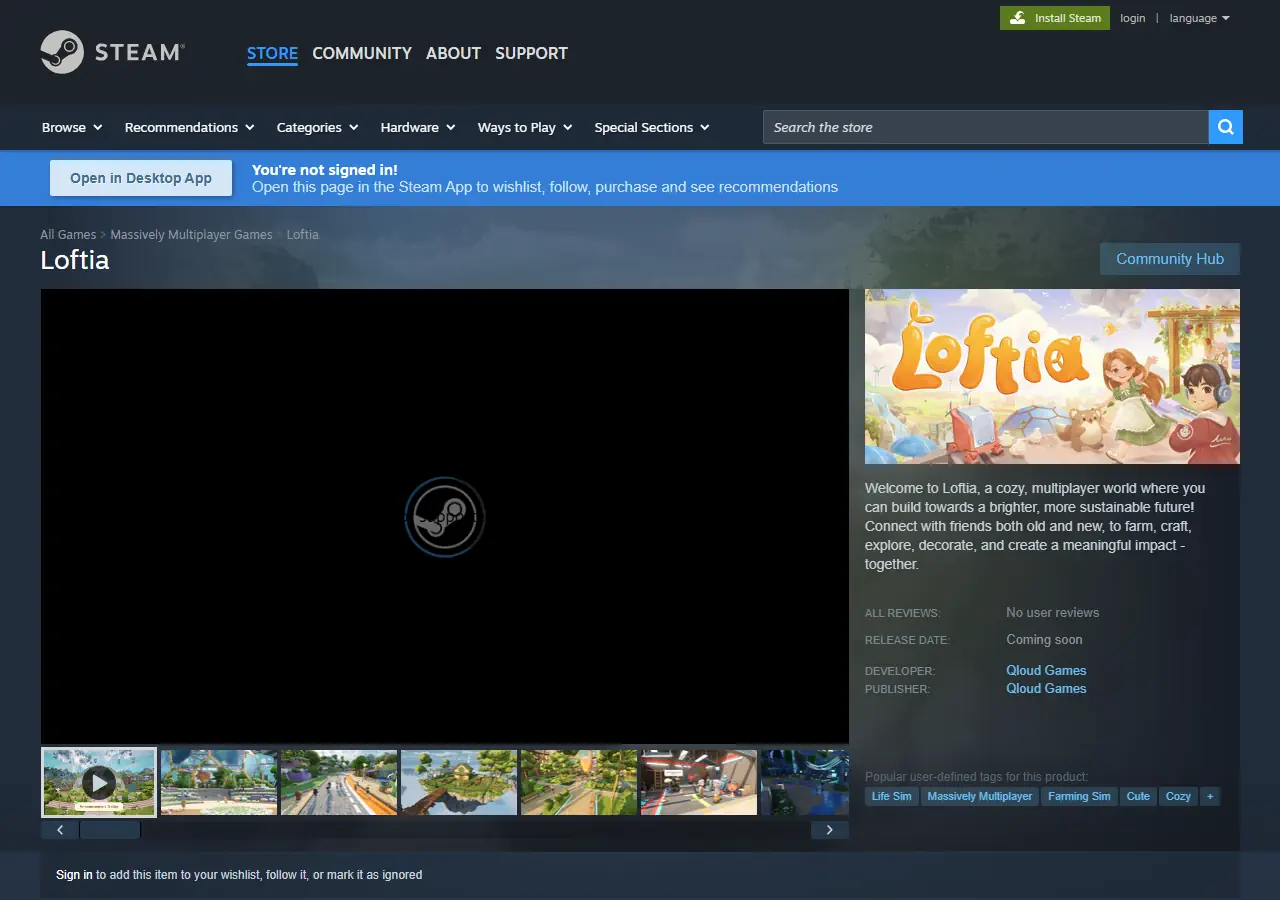Image resolution: width=1280 pixels, height=900 pixels.
Task: Go back using the carousel left arrow
Action: coord(59,829)
